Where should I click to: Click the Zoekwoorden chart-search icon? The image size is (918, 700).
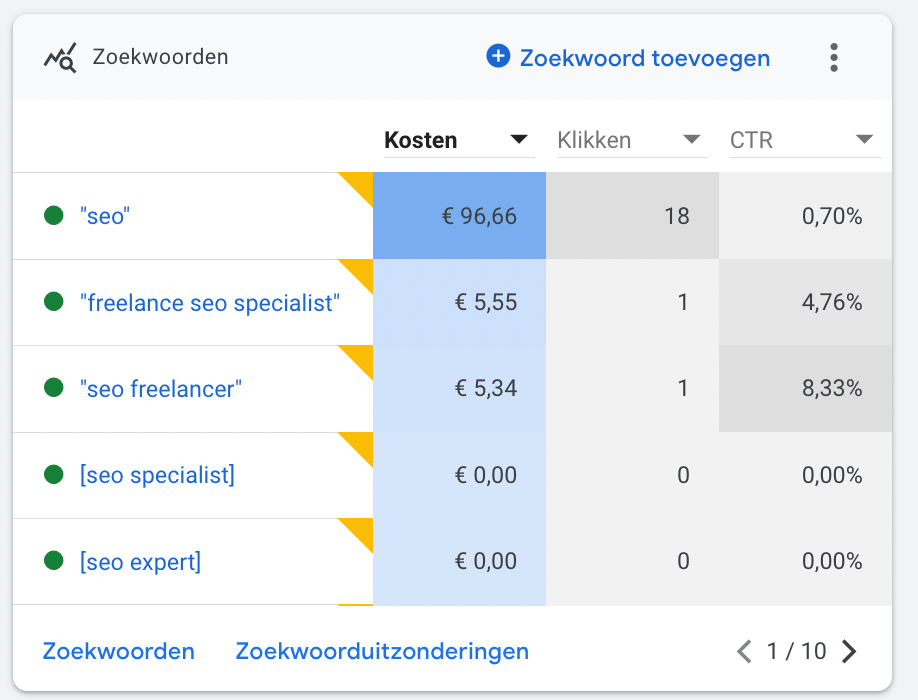pyautogui.click(x=60, y=58)
